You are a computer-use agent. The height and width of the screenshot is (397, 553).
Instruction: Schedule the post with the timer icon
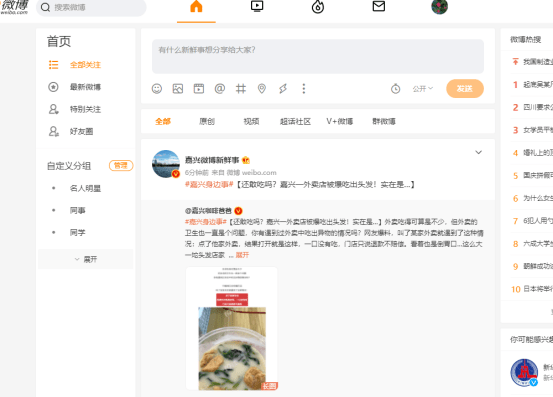tap(395, 88)
